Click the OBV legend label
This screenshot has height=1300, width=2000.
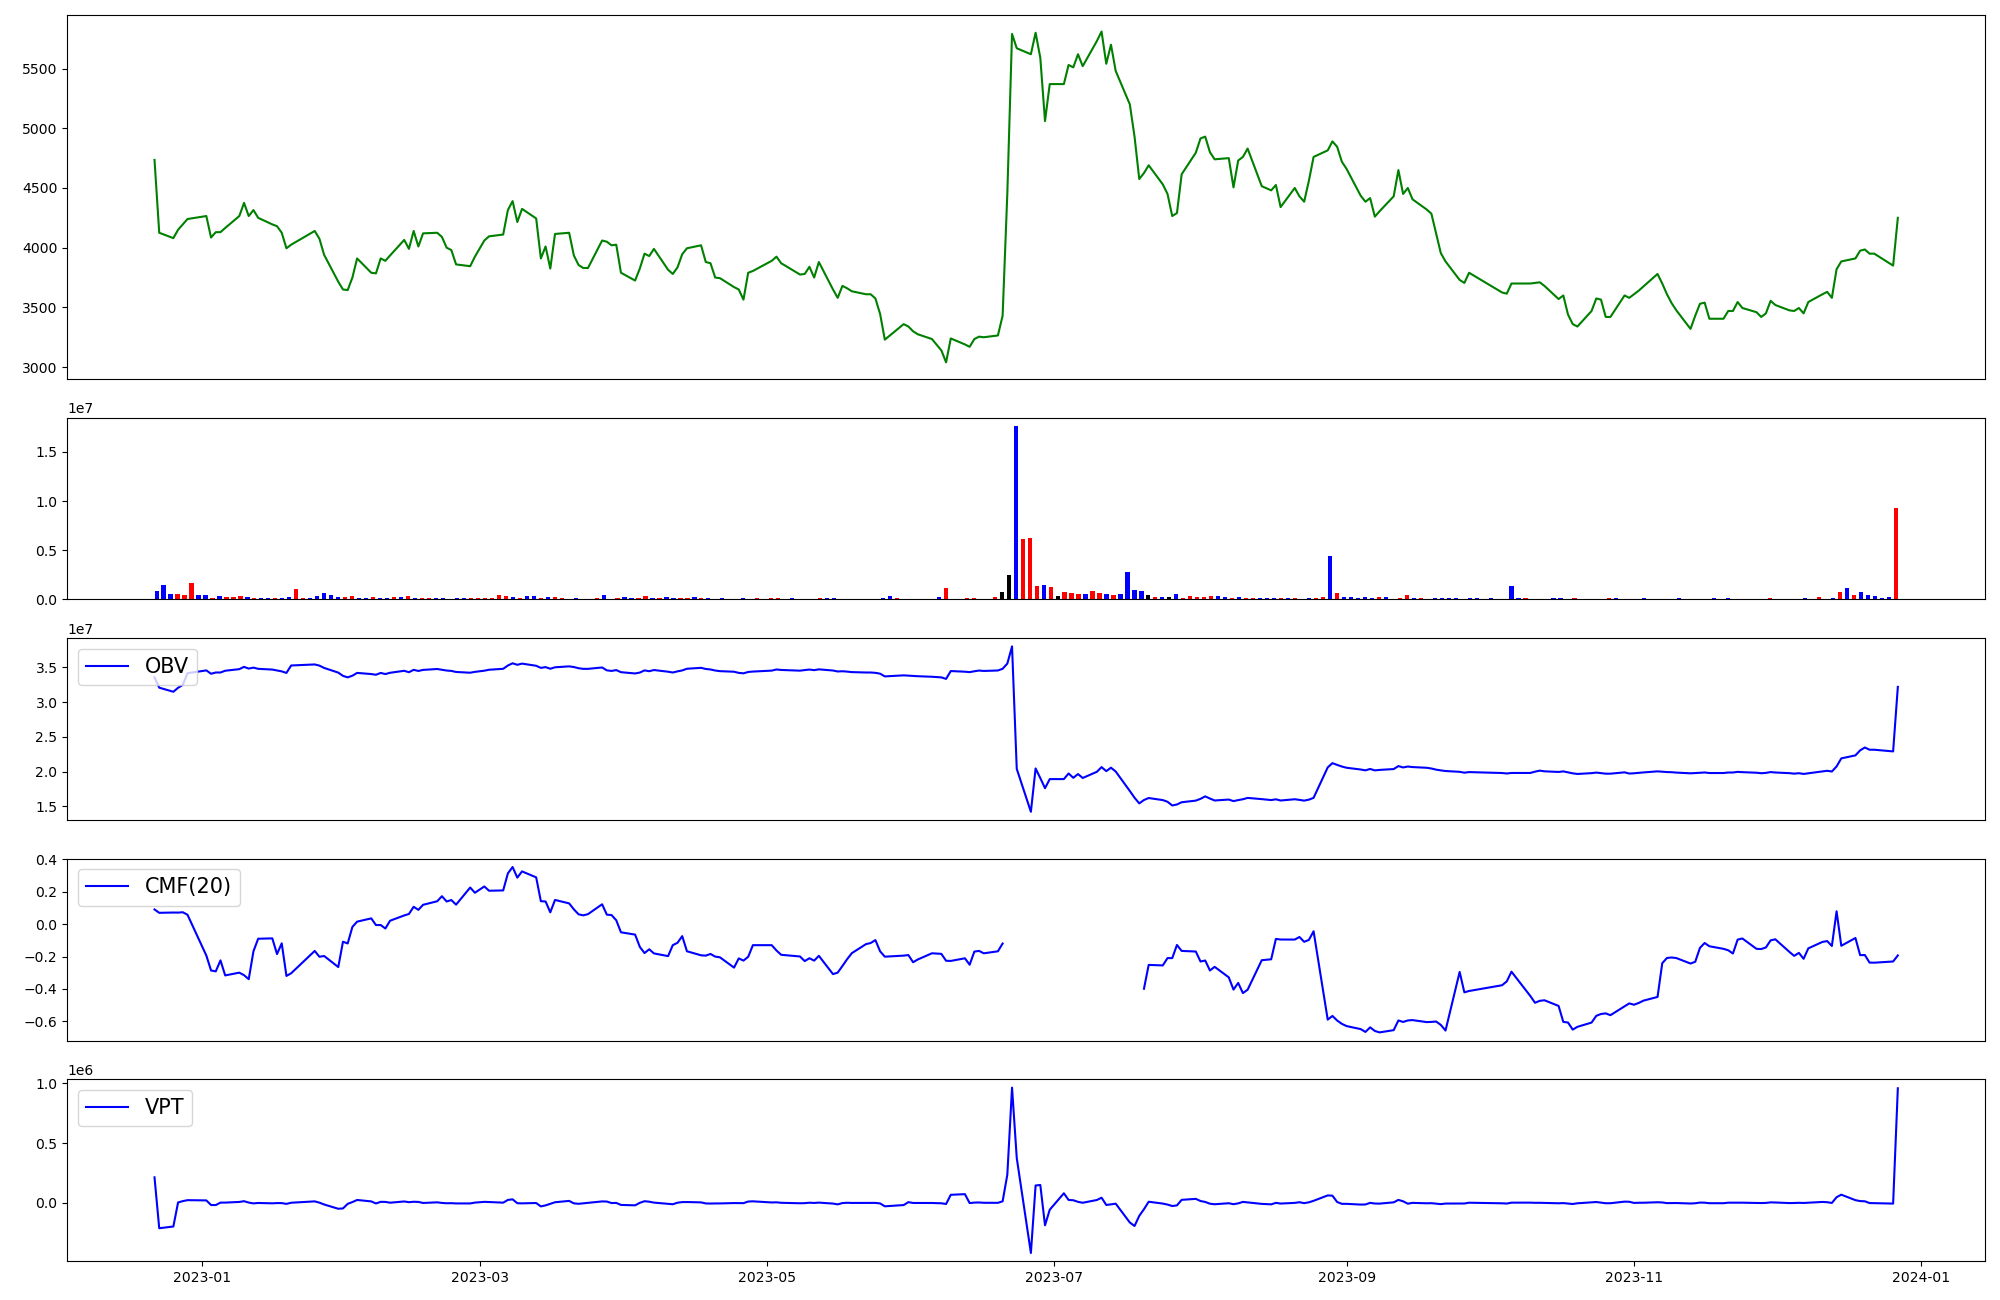tap(166, 666)
